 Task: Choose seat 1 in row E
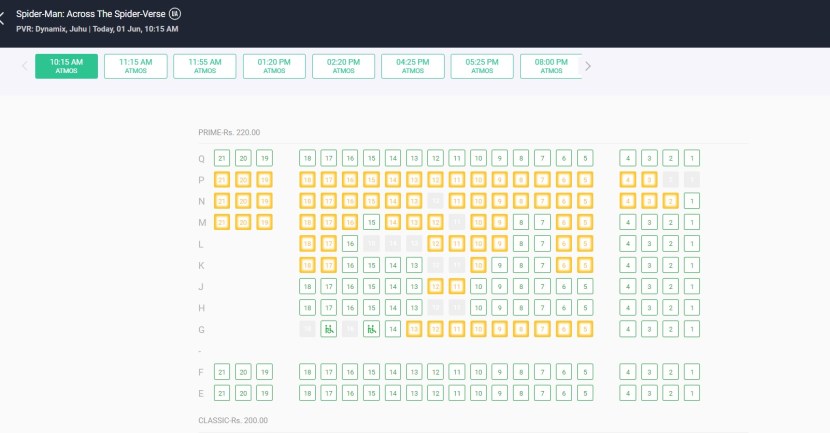pyautogui.click(x=692, y=393)
